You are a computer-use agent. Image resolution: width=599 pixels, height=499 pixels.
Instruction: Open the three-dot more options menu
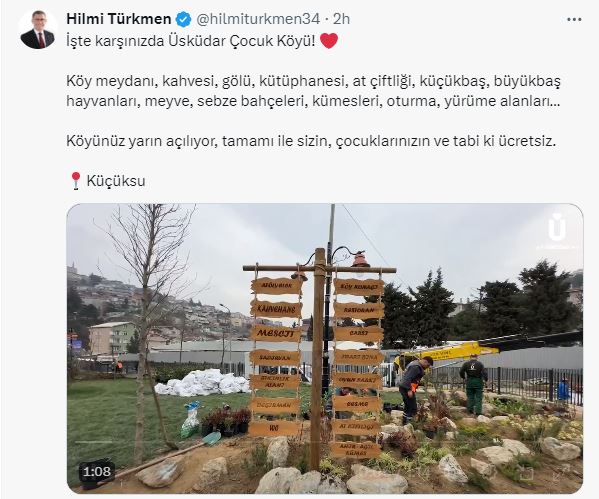click(574, 19)
